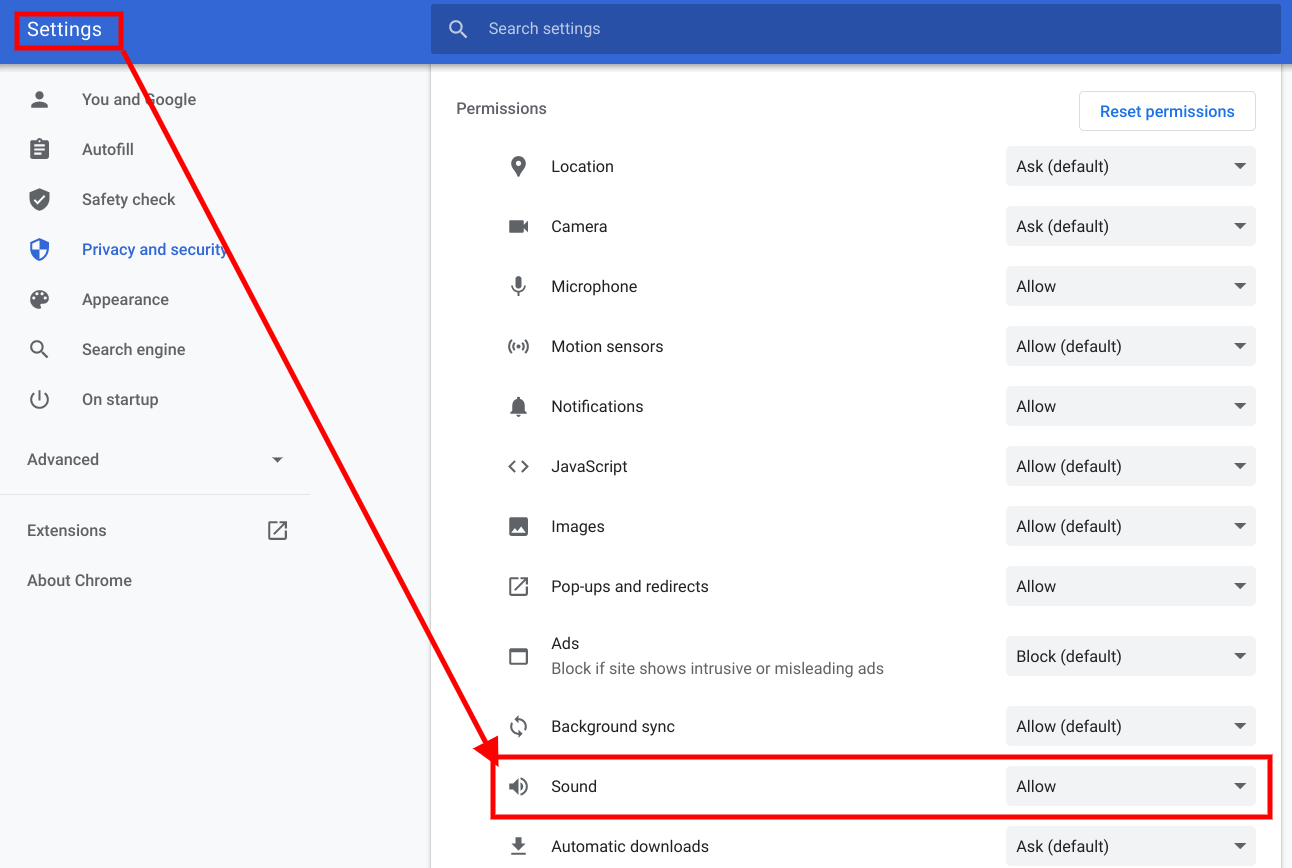Screen dimensions: 1292x868
Task: Click the Automatic downloads label
Action: 630,846
